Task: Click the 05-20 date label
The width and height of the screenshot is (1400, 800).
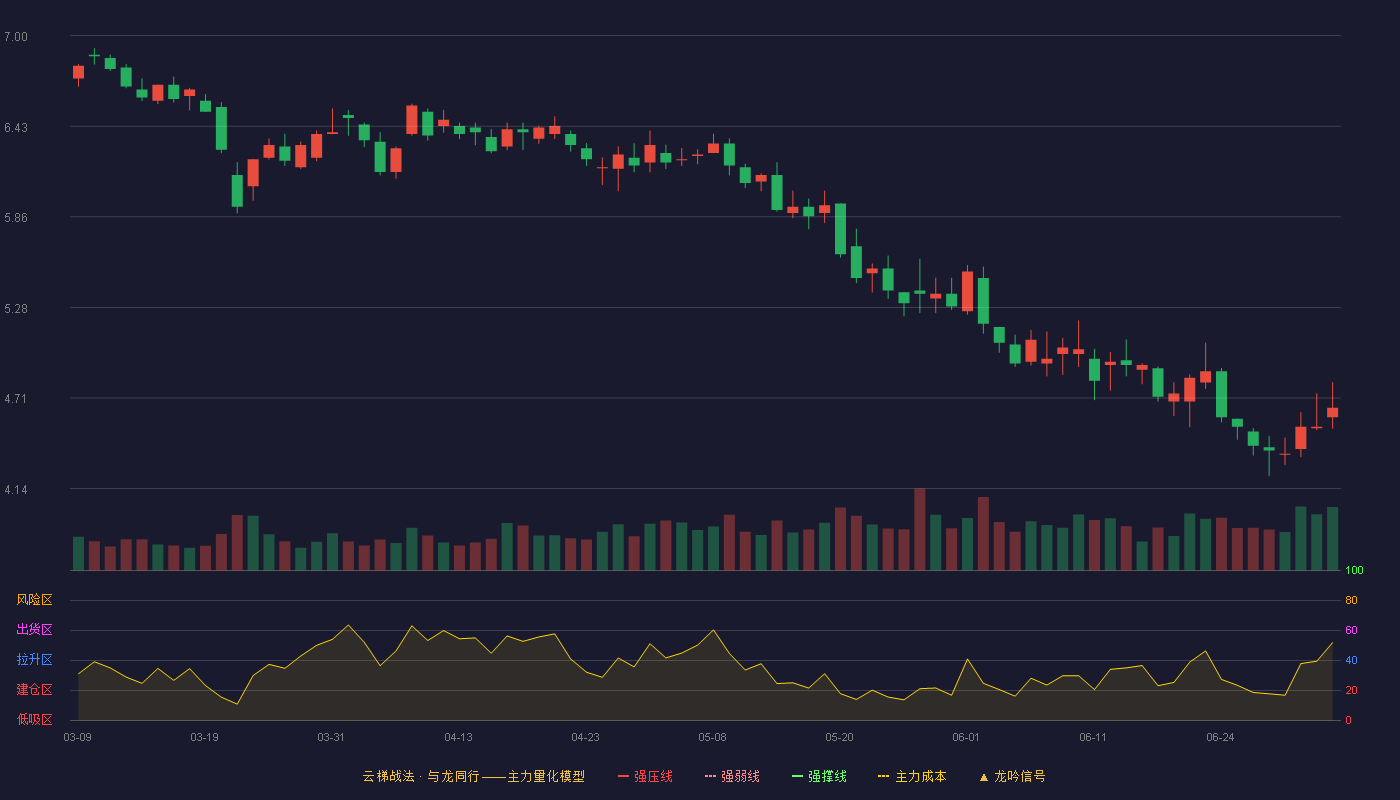Action: [839, 737]
